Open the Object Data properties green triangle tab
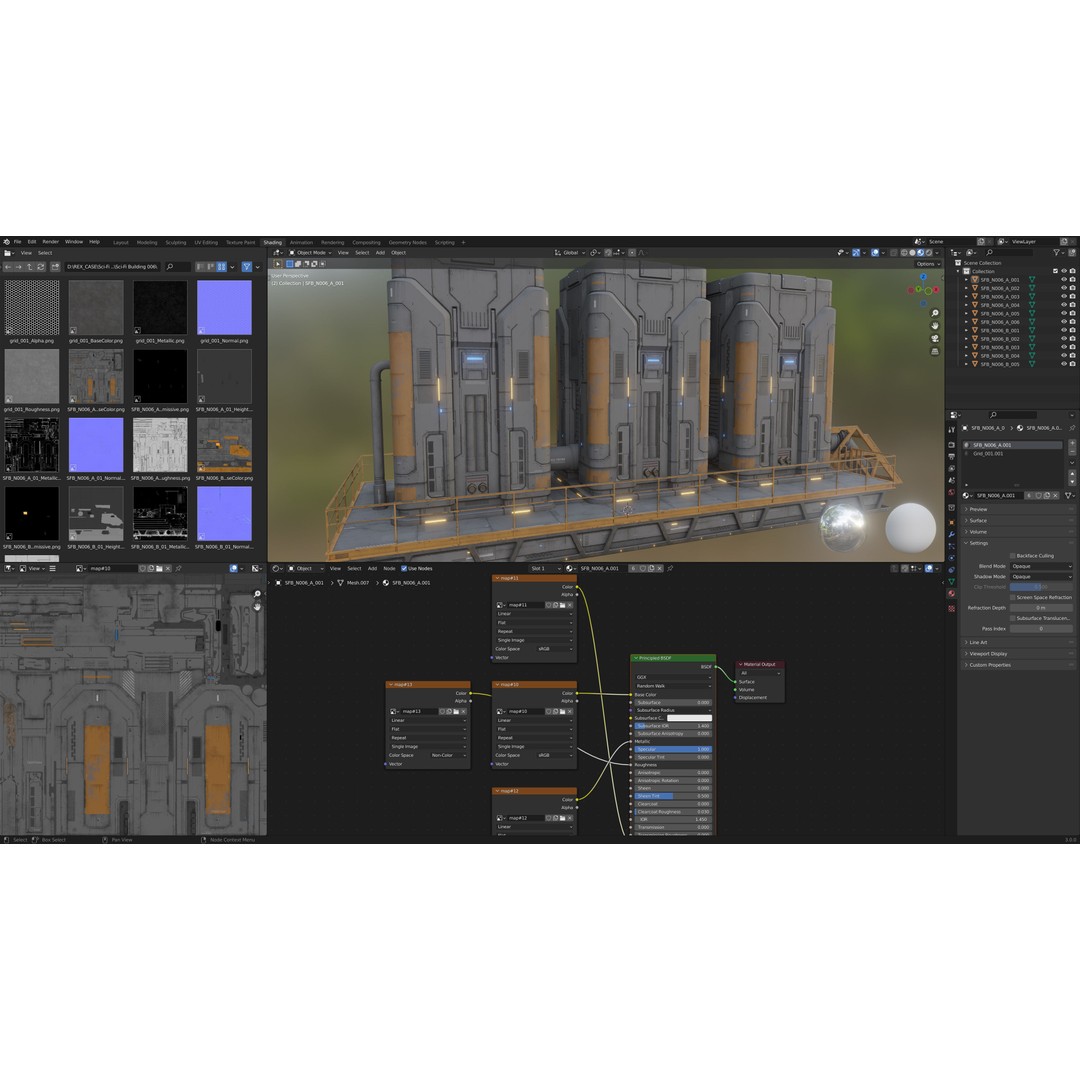Viewport: 1080px width, 1080px height. 951,581
